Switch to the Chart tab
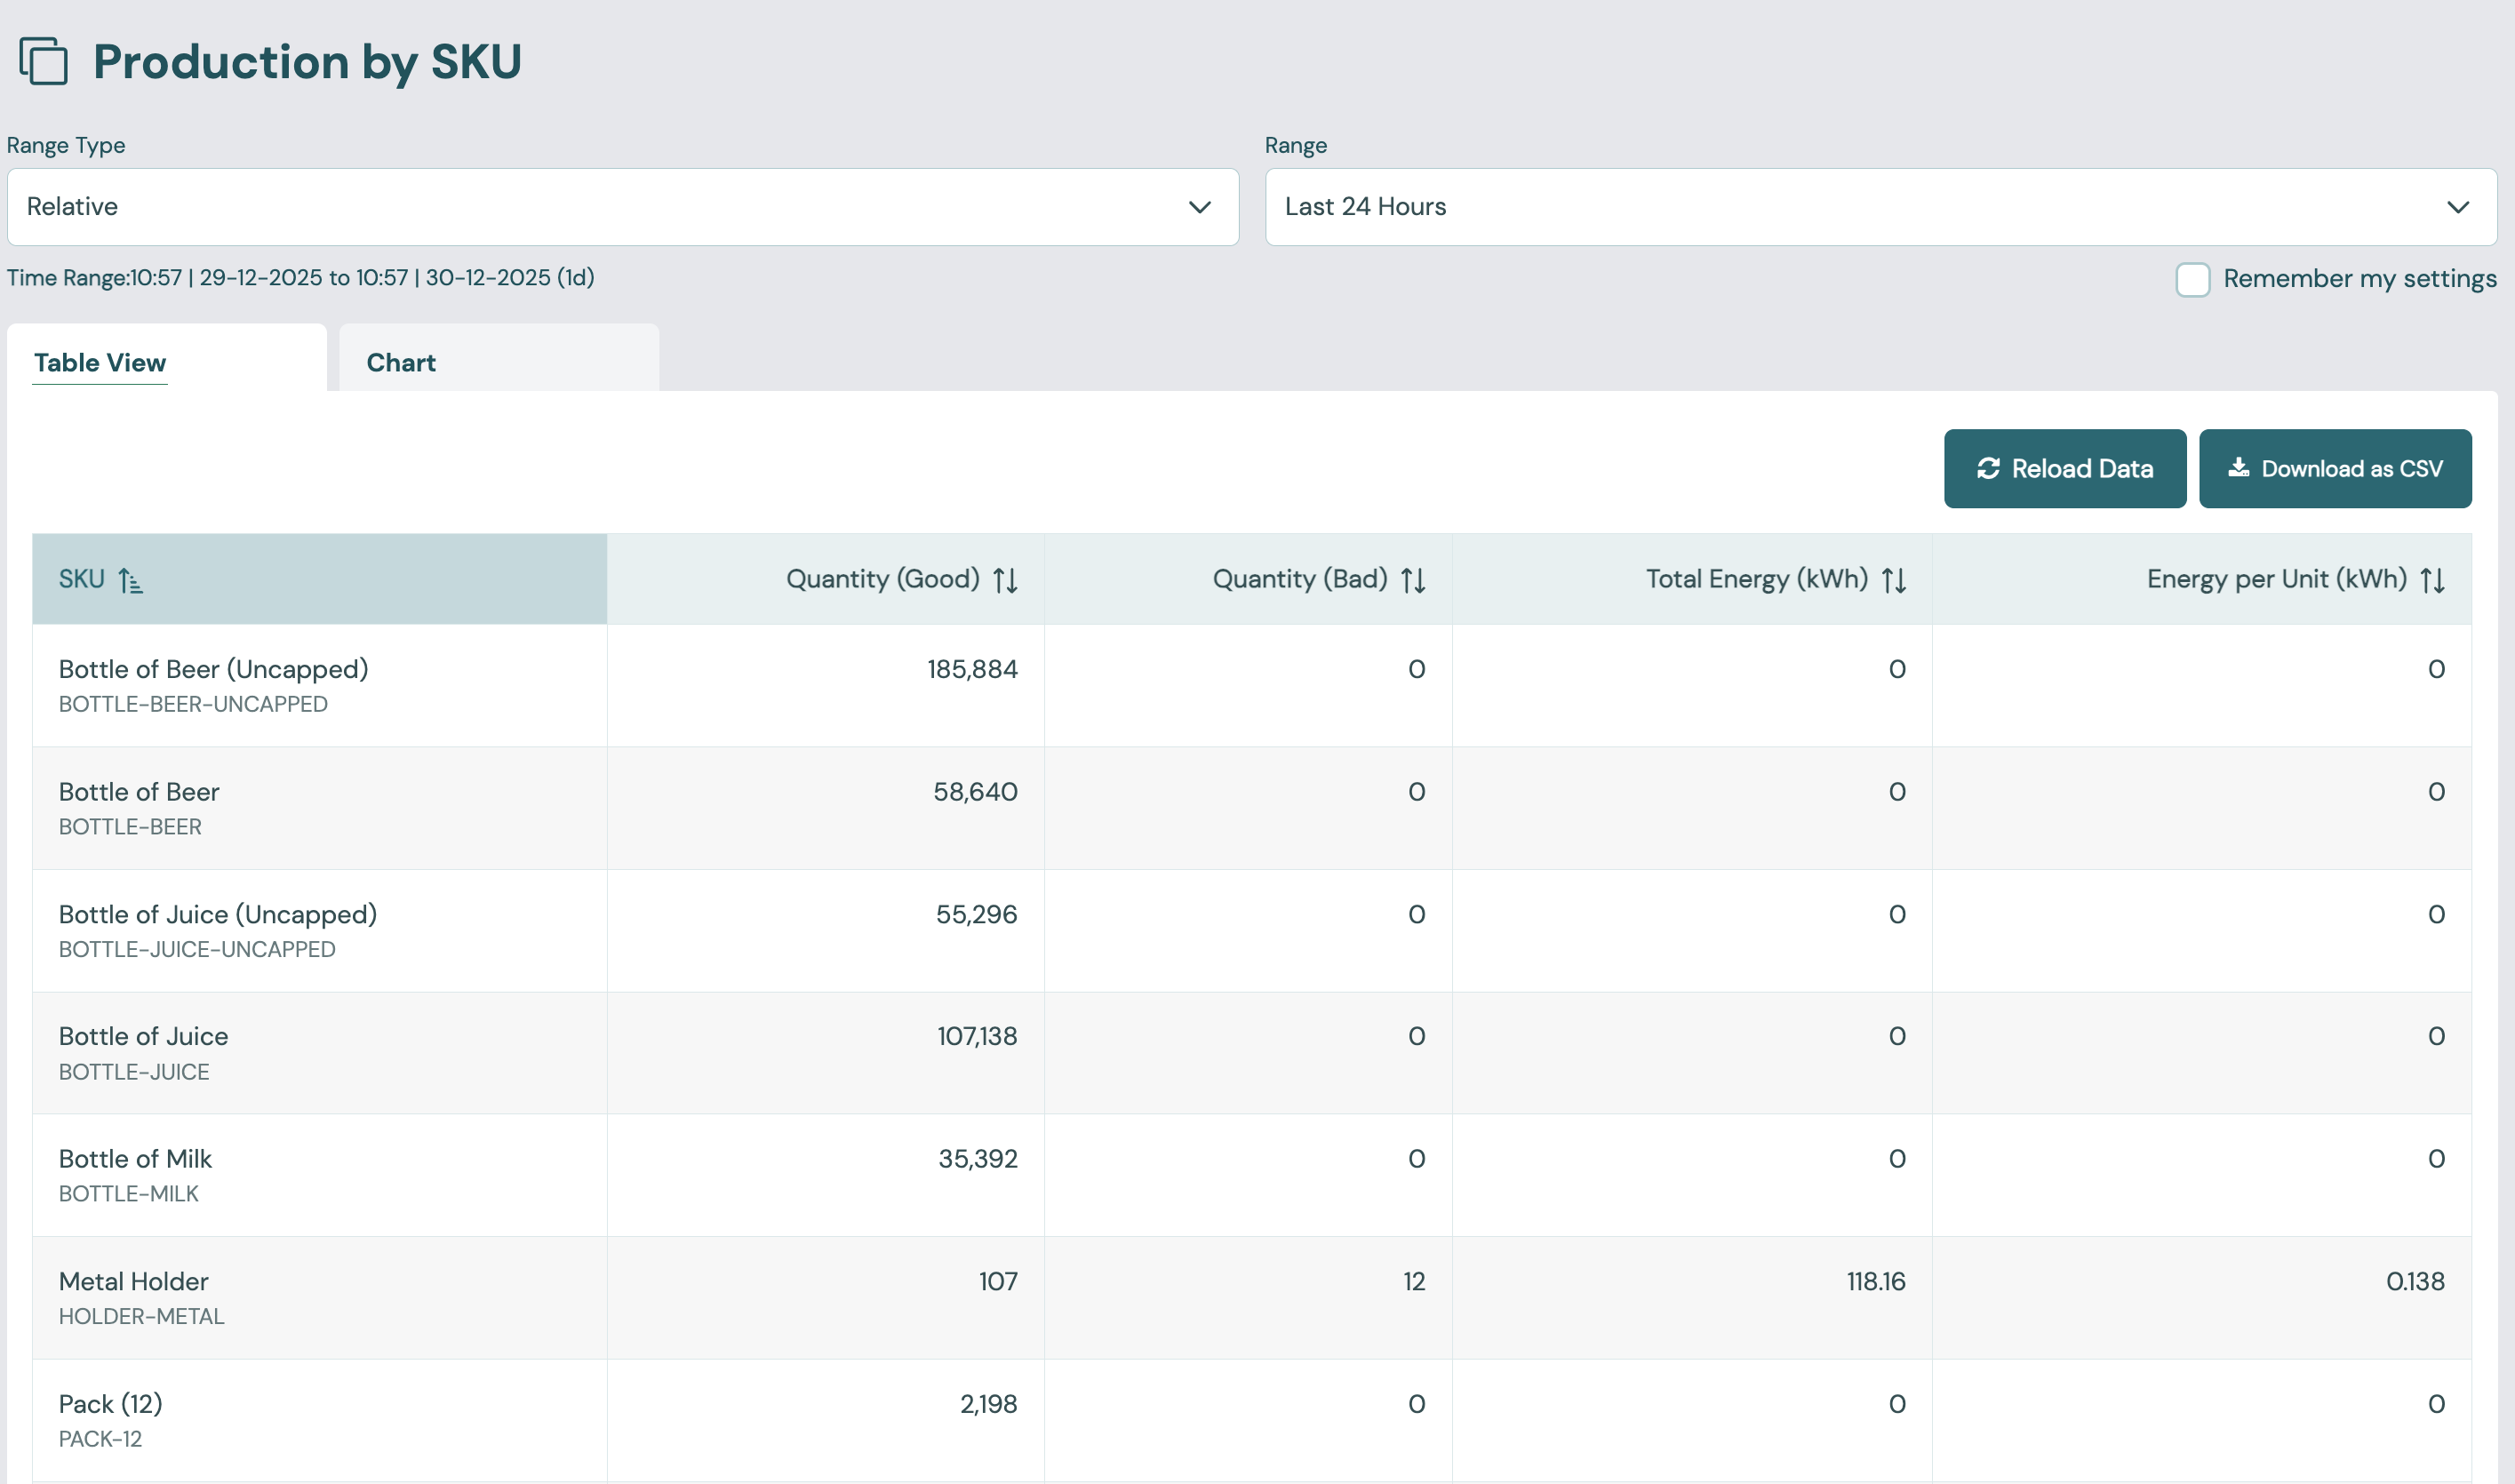Screen dimensions: 2515x1484 [499, 358]
